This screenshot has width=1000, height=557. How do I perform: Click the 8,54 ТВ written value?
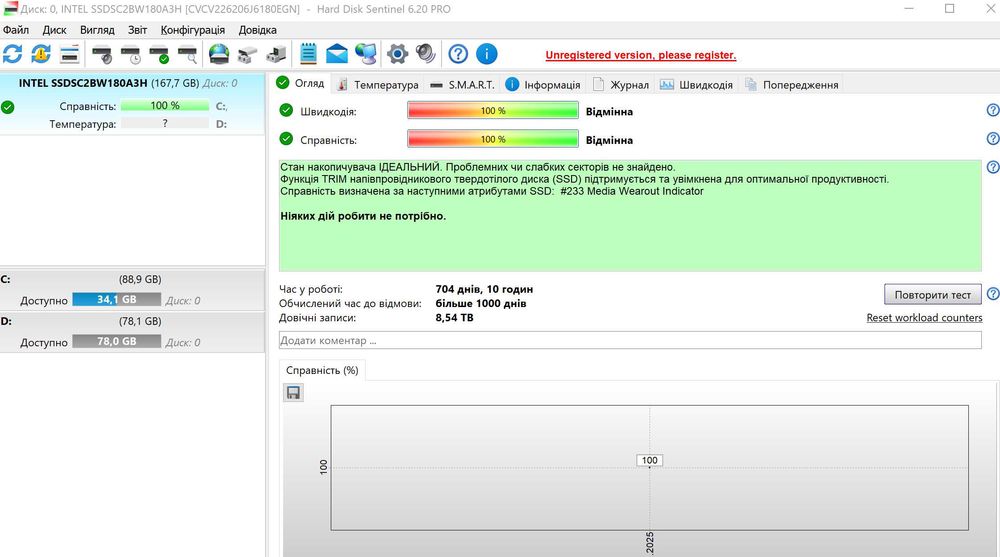coord(454,318)
